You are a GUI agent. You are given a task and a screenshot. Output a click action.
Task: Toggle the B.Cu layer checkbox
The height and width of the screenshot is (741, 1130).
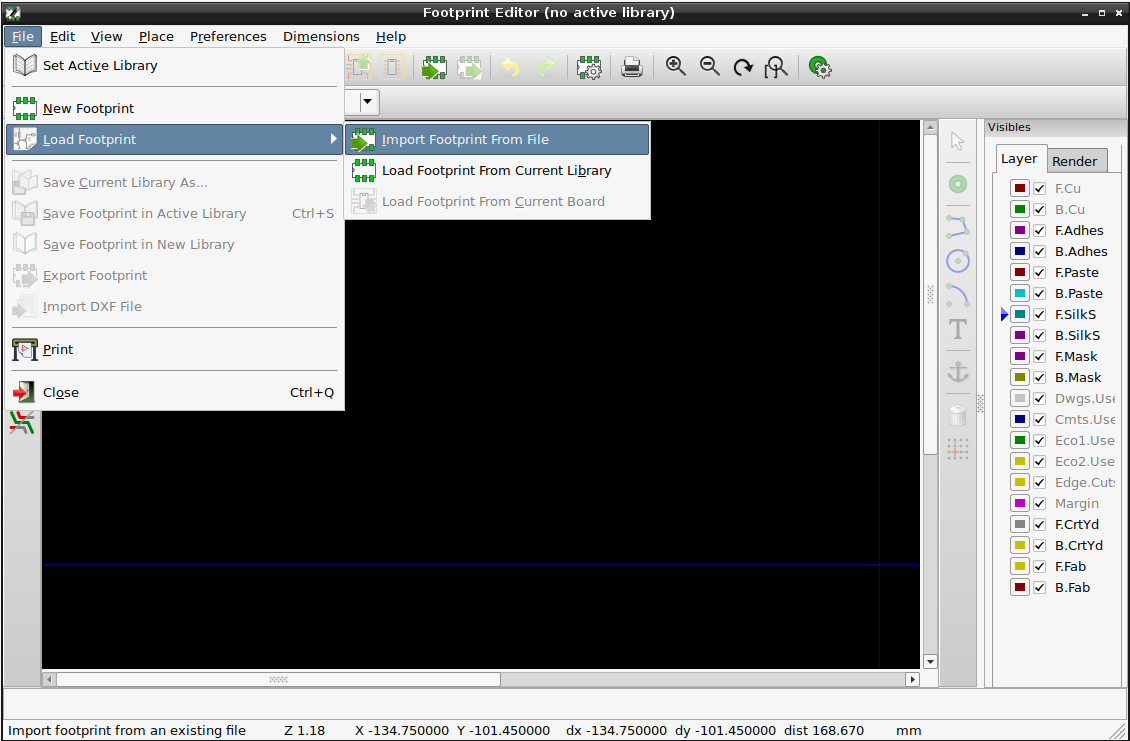tap(1039, 210)
